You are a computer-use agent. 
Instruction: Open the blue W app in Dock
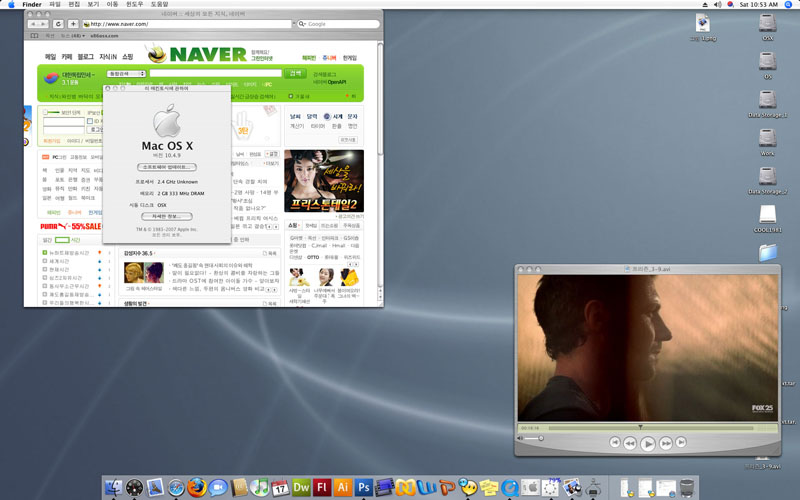coord(426,488)
